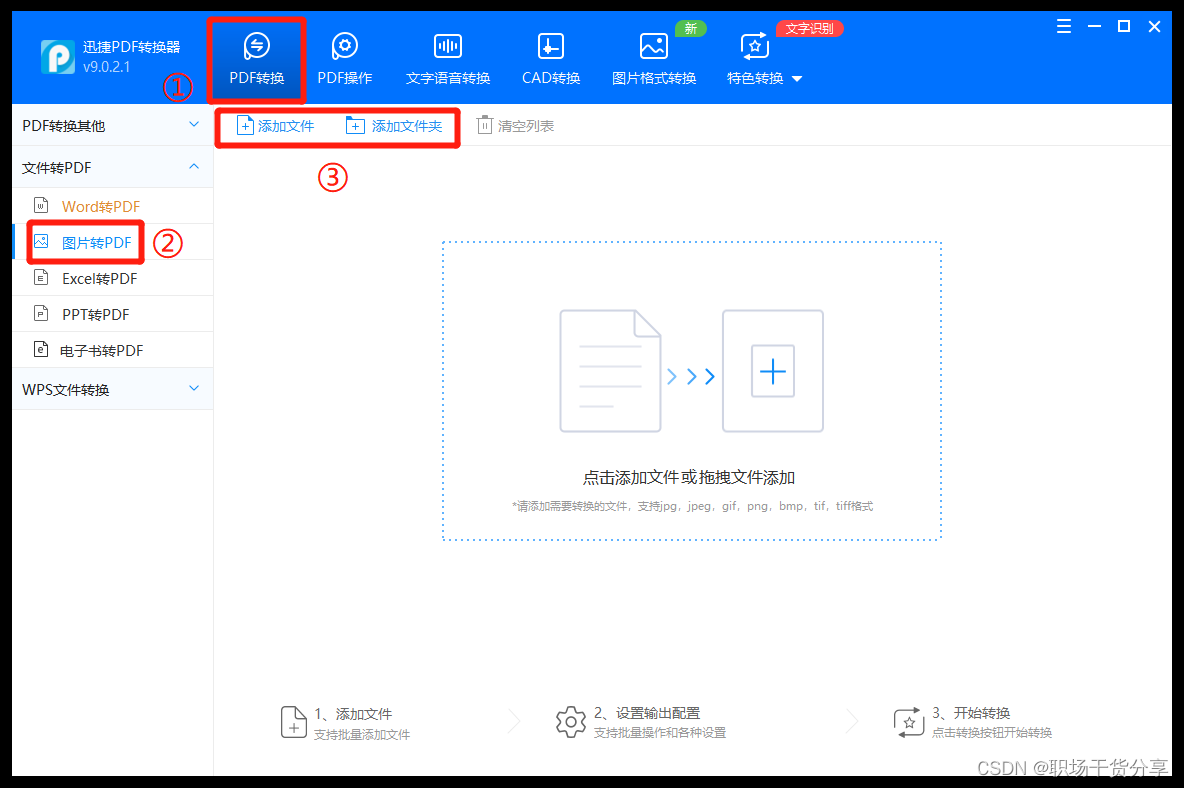Select Word转PDF in the sidebar
Viewport: 1184px width, 788px height.
pyautogui.click(x=112, y=206)
